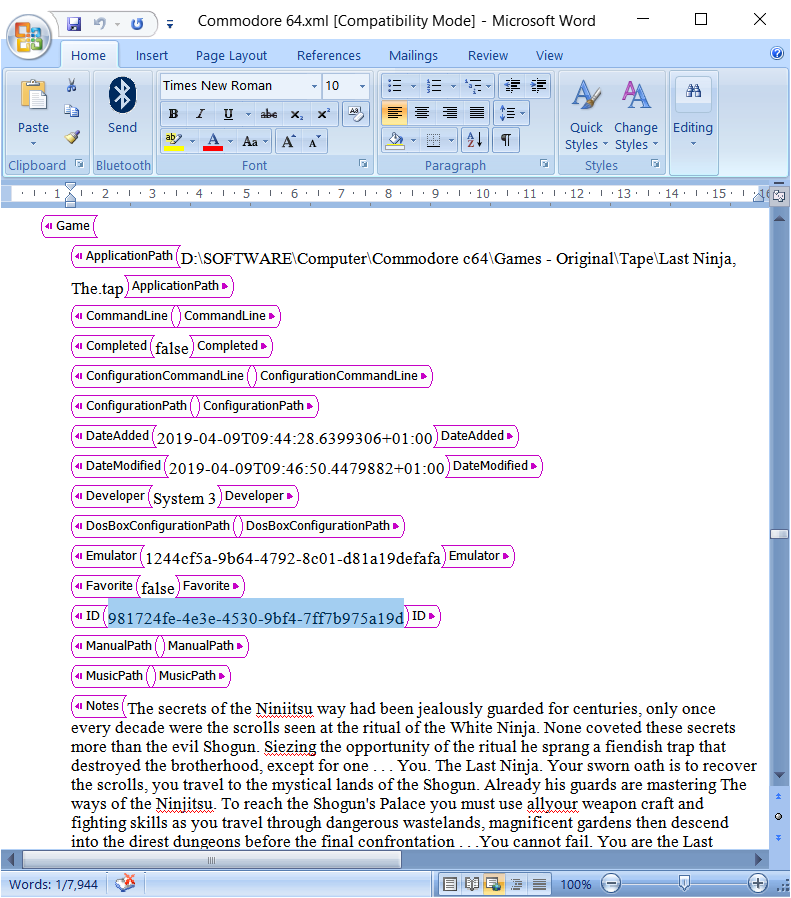Customize Quick Access Toolbar dropdown
This screenshot has height=898, width=791.
[170, 24]
